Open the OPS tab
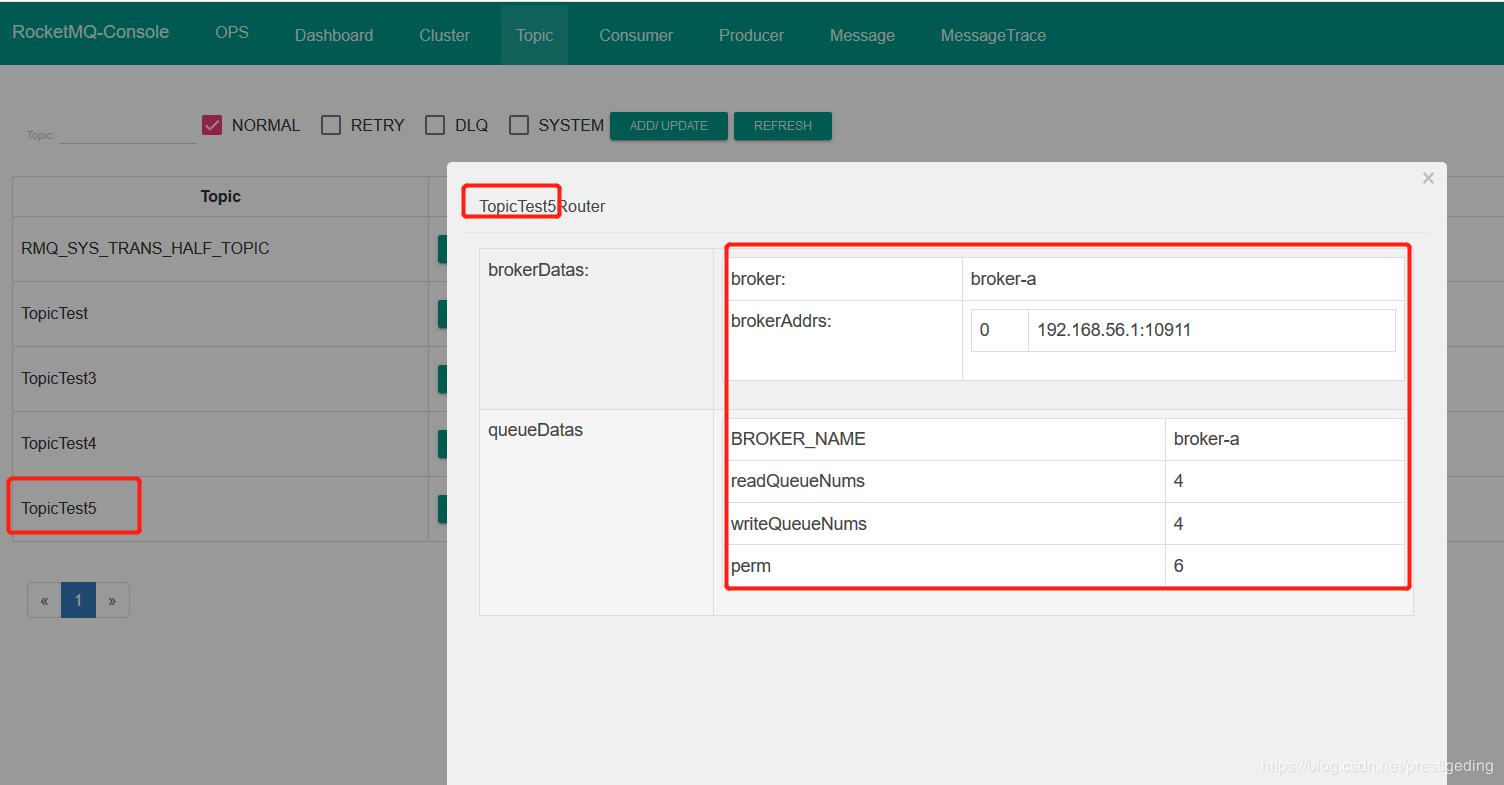1504x785 pixels. (x=232, y=32)
